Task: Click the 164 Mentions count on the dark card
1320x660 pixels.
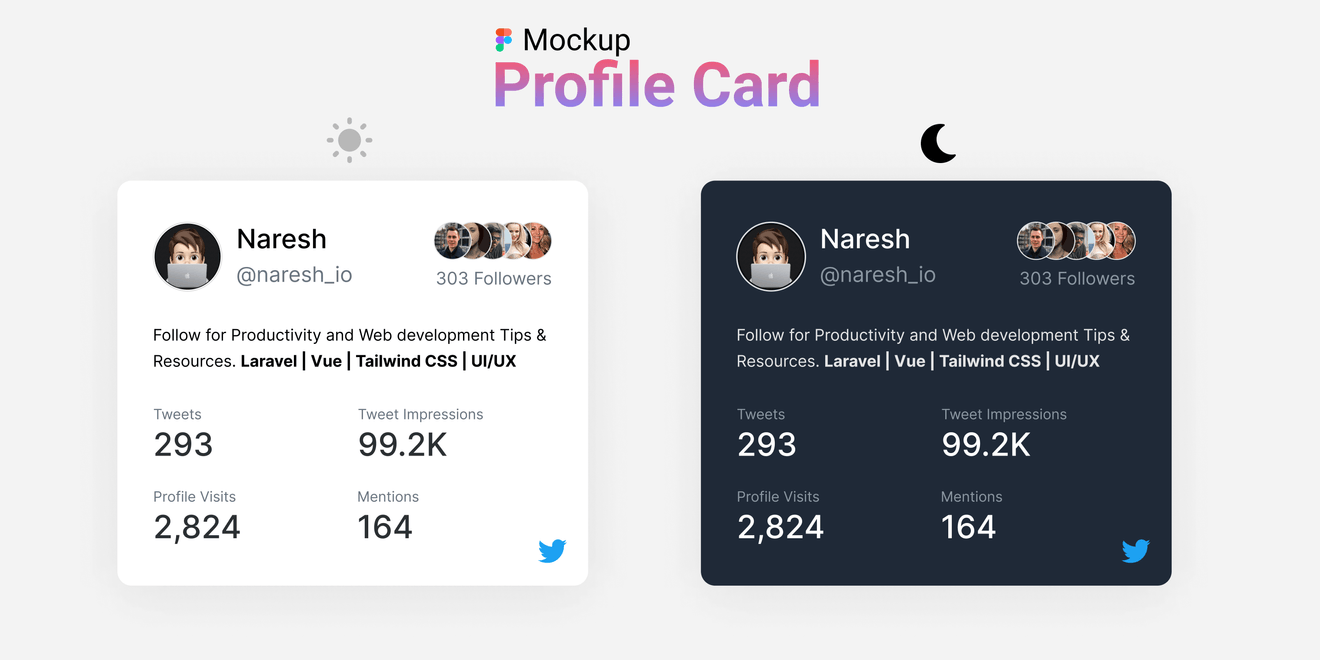Action: click(x=968, y=527)
